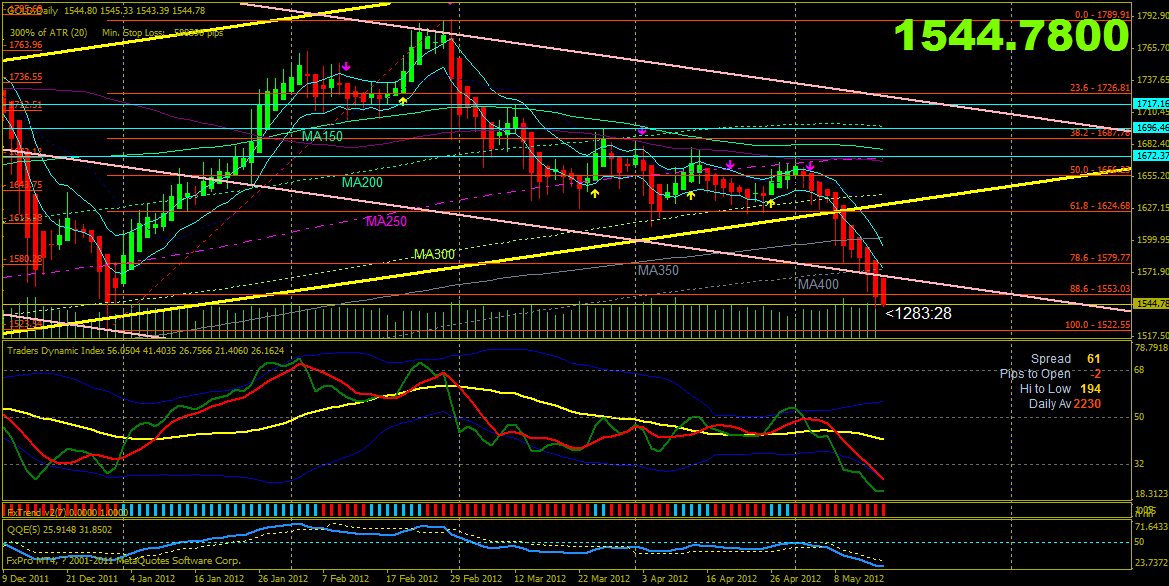The width and height of the screenshot is (1169, 586).
Task: Select the 61.8 - 1624.68 Fibonacci level label
Action: pos(1099,206)
